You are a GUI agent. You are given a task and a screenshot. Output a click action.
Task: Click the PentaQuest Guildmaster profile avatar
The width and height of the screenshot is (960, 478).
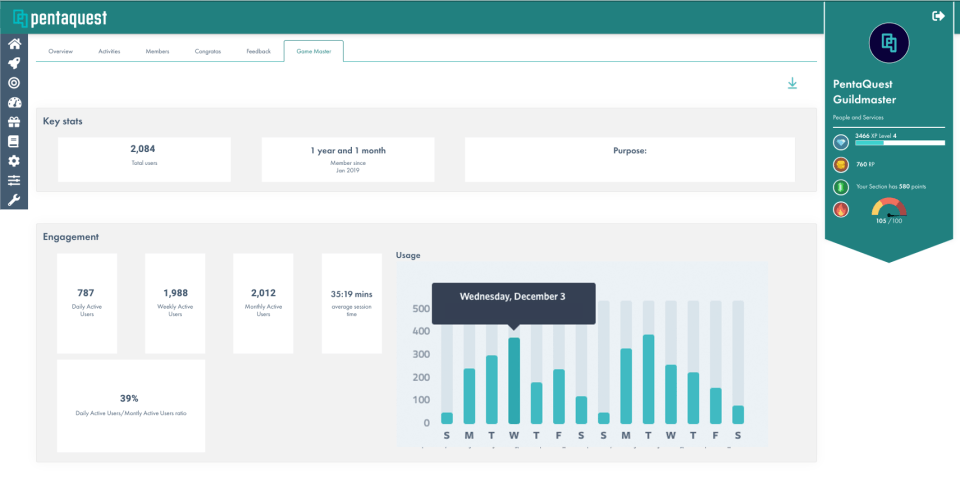(x=889, y=43)
